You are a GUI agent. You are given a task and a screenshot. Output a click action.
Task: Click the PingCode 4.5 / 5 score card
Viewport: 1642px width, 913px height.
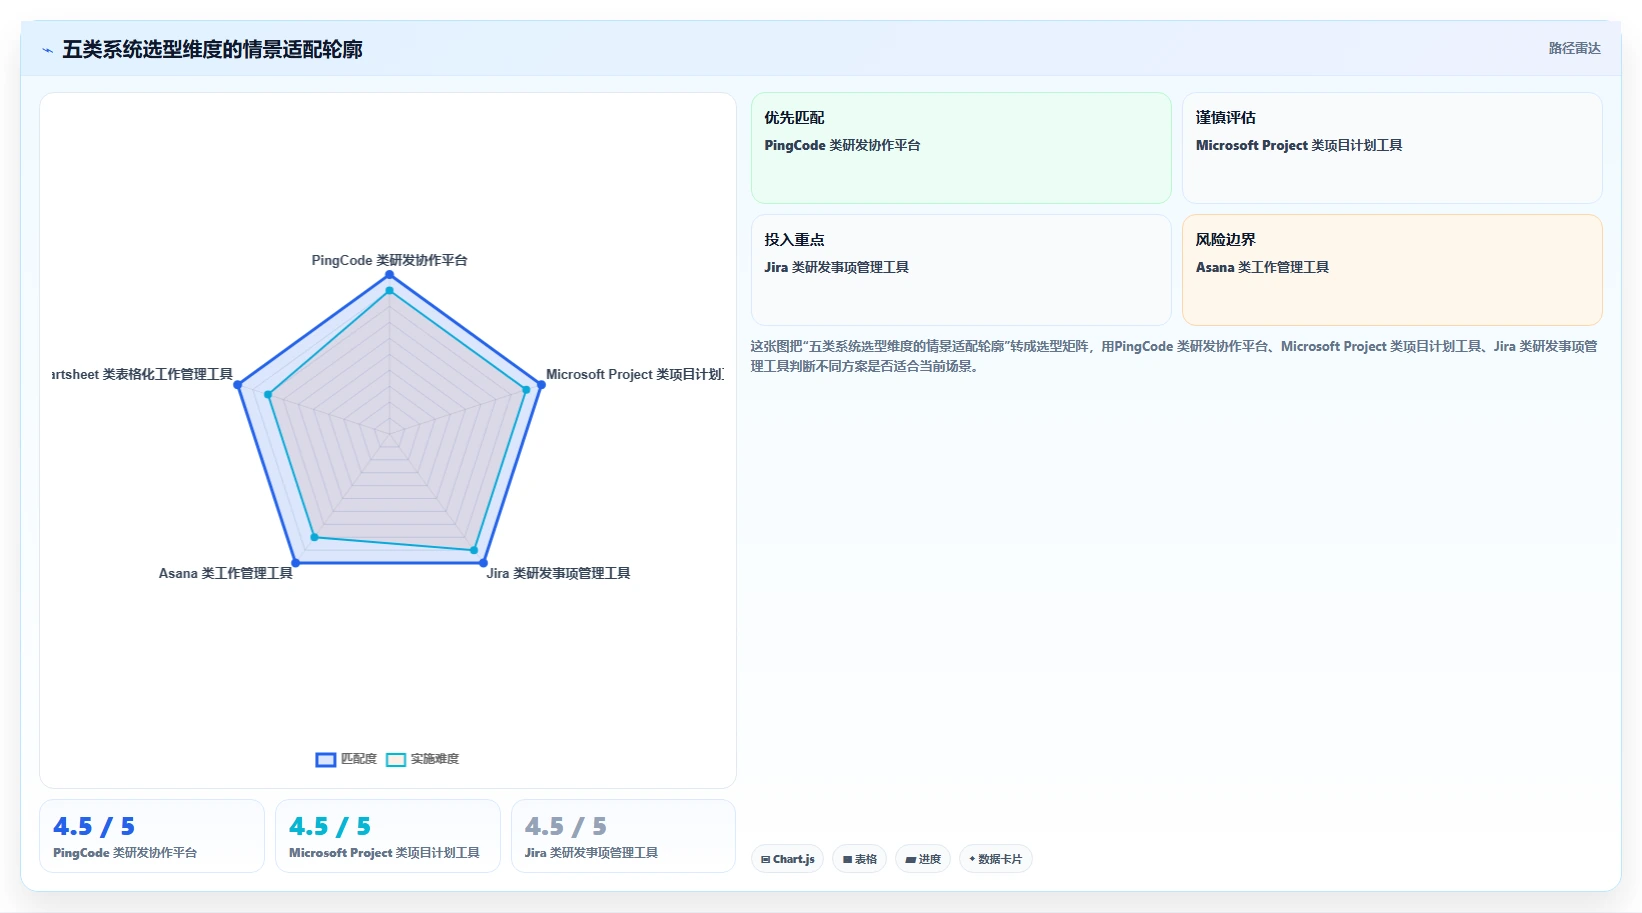point(152,836)
